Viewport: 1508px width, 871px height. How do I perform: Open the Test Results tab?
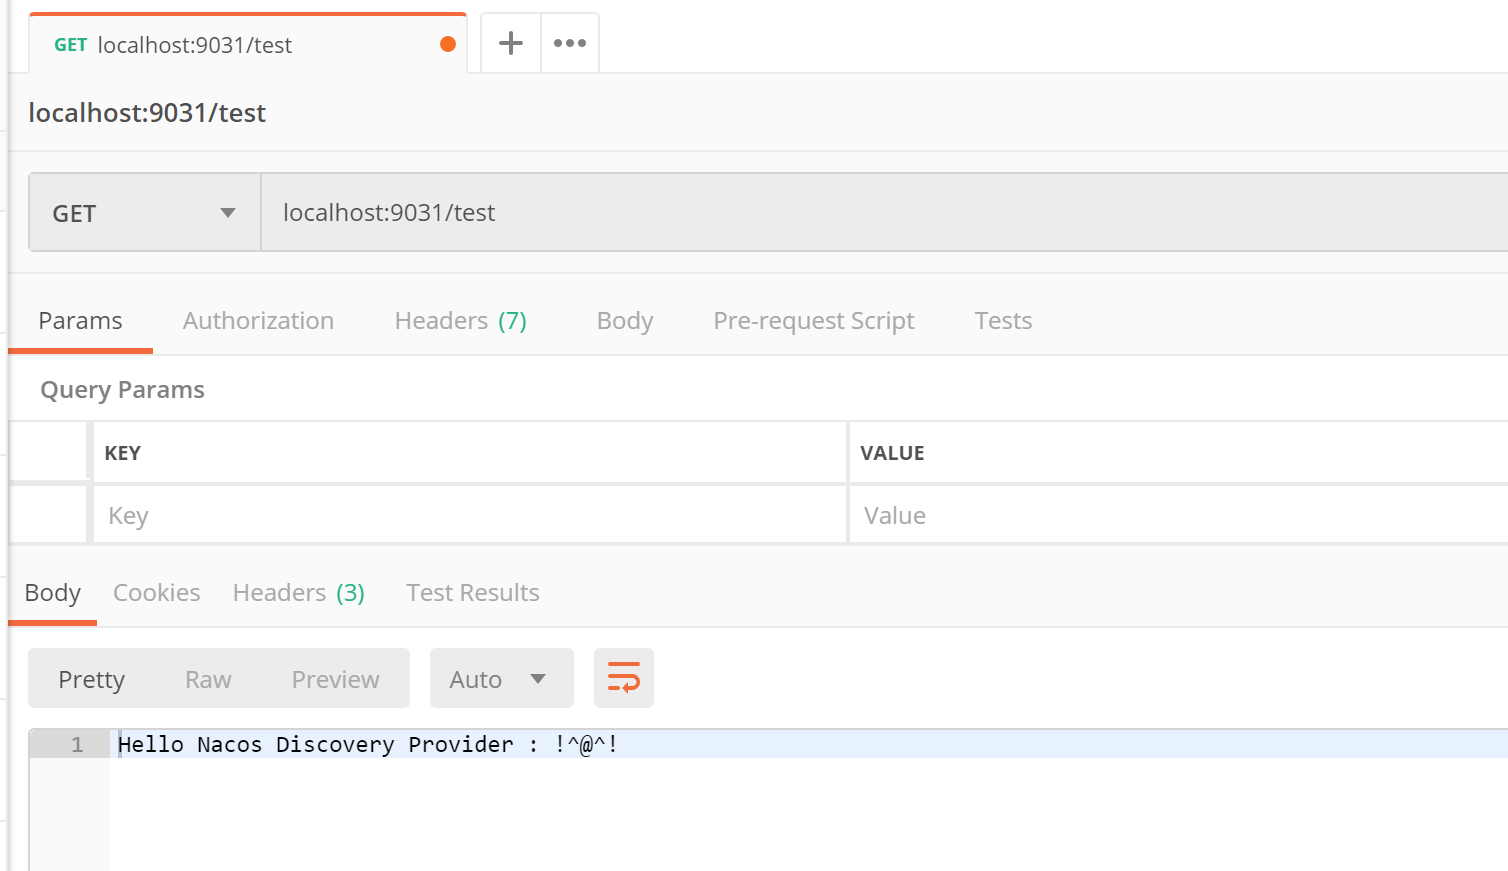473,593
